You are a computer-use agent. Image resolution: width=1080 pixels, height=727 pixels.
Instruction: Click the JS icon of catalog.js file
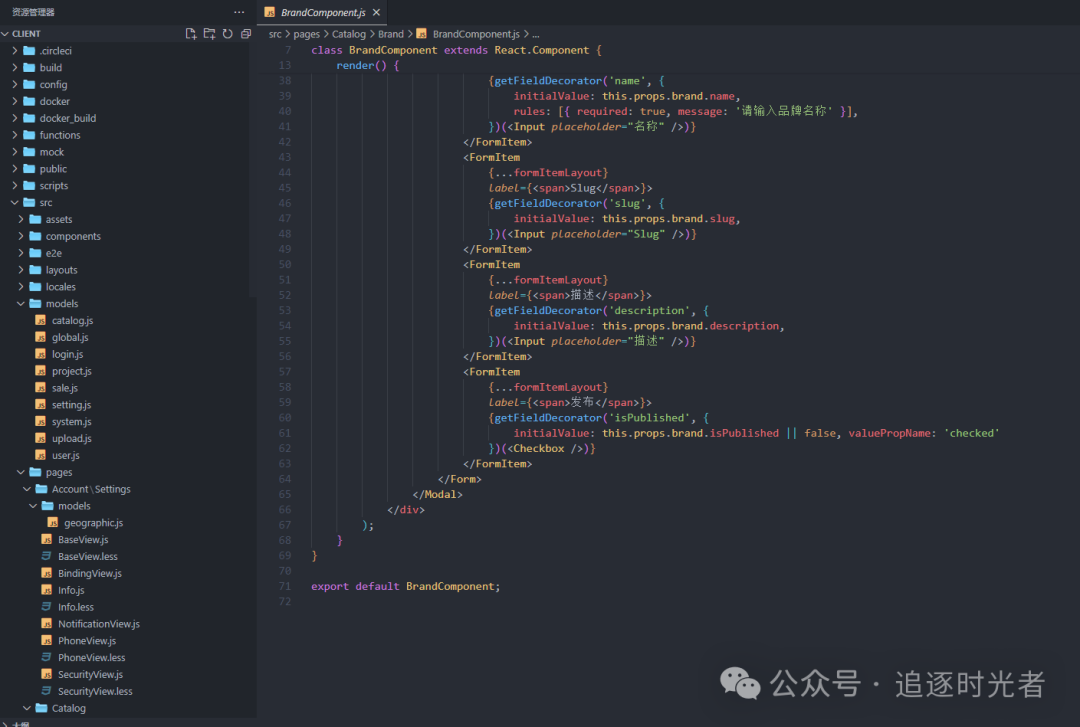[x=41, y=321]
